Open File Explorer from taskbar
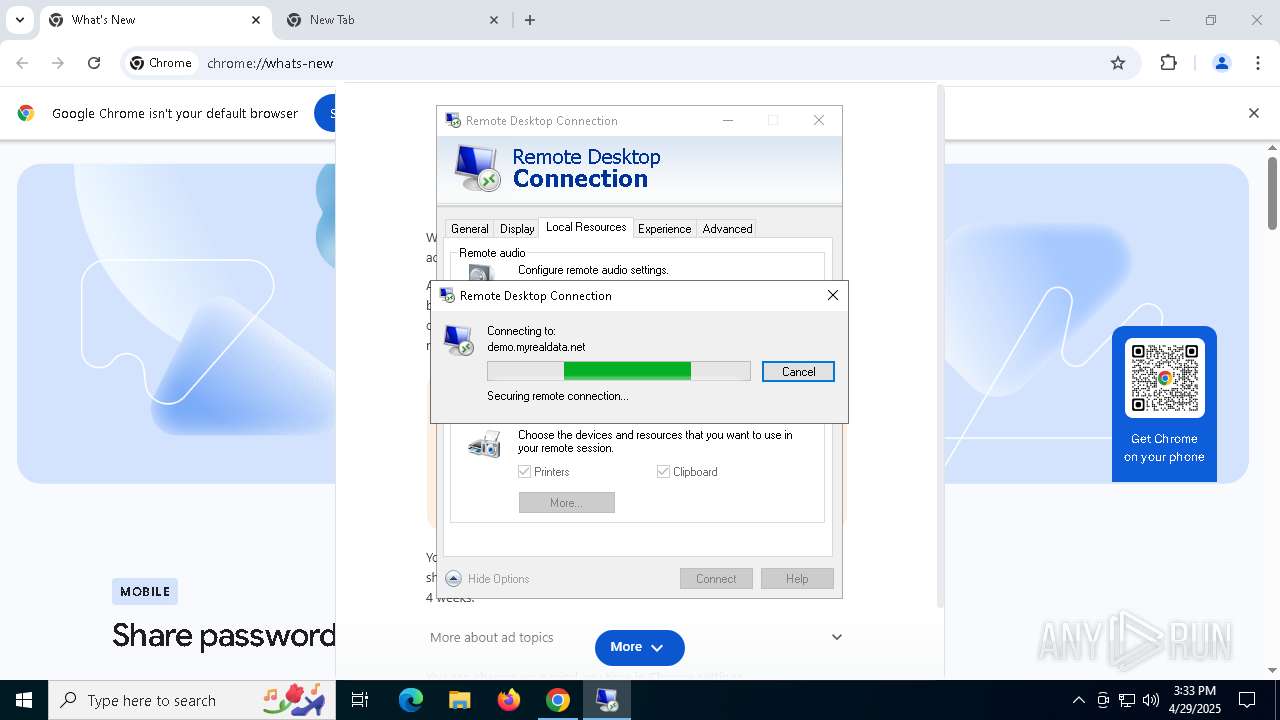1280x720 pixels. pos(459,700)
